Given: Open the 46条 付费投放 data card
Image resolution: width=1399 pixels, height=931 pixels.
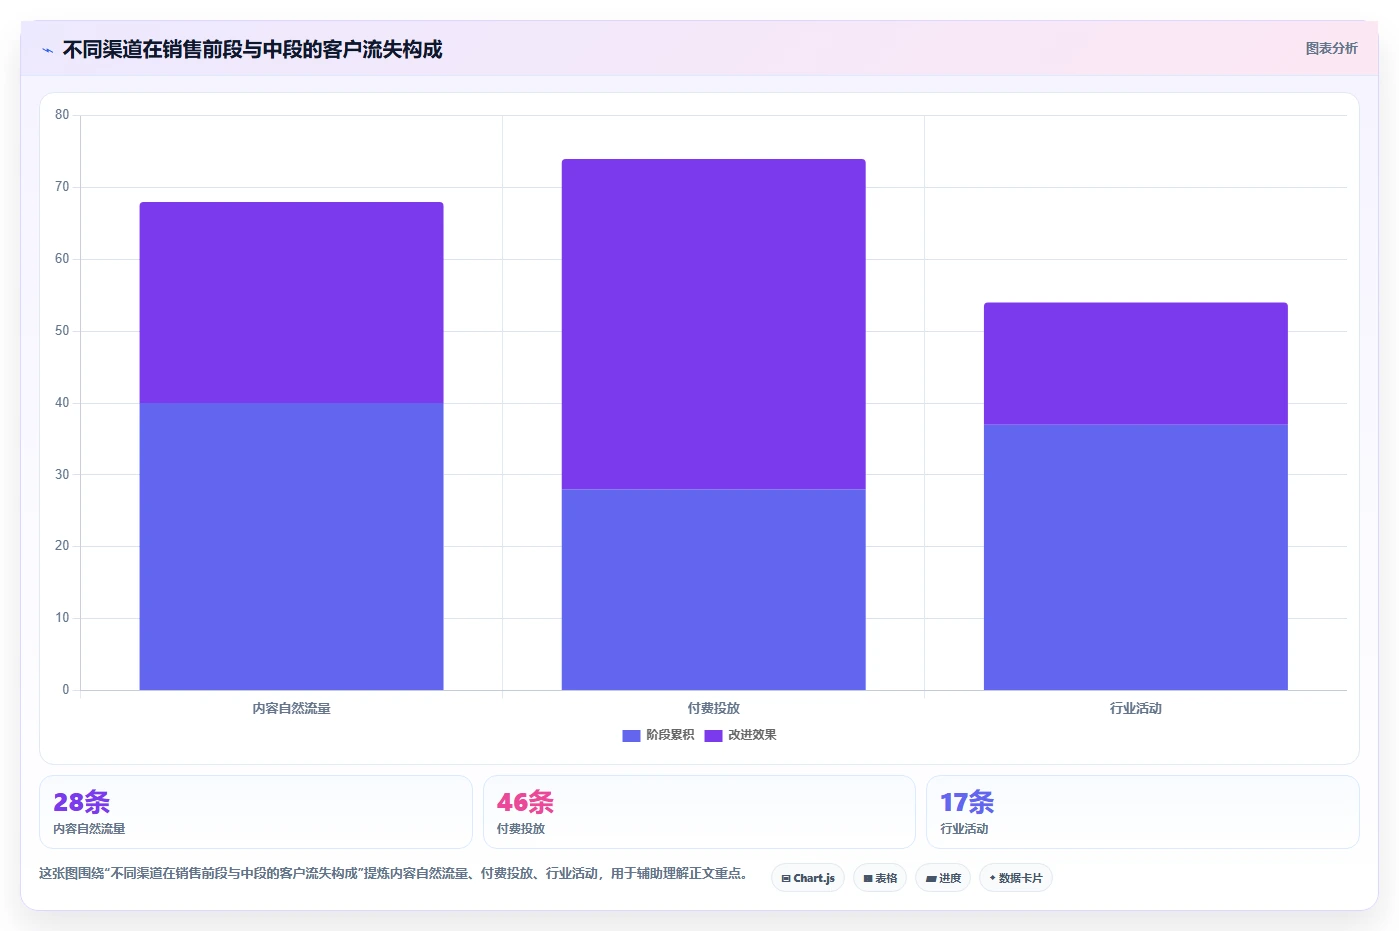Looking at the screenshot, I should pyautogui.click(x=699, y=812).
